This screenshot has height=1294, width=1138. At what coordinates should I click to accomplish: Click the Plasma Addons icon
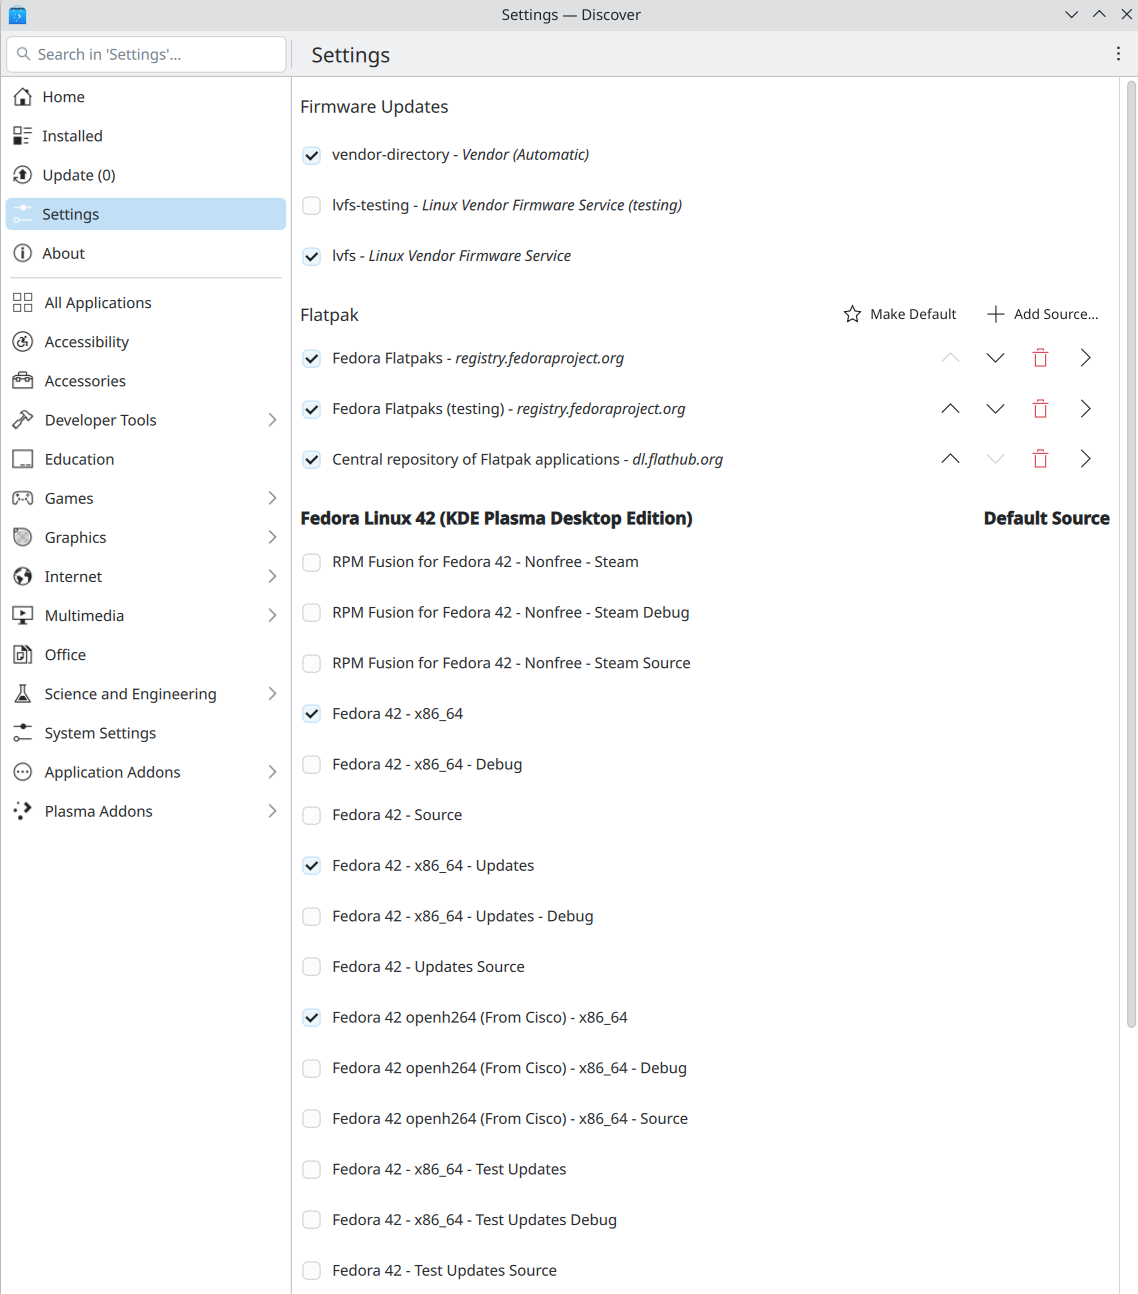(23, 810)
